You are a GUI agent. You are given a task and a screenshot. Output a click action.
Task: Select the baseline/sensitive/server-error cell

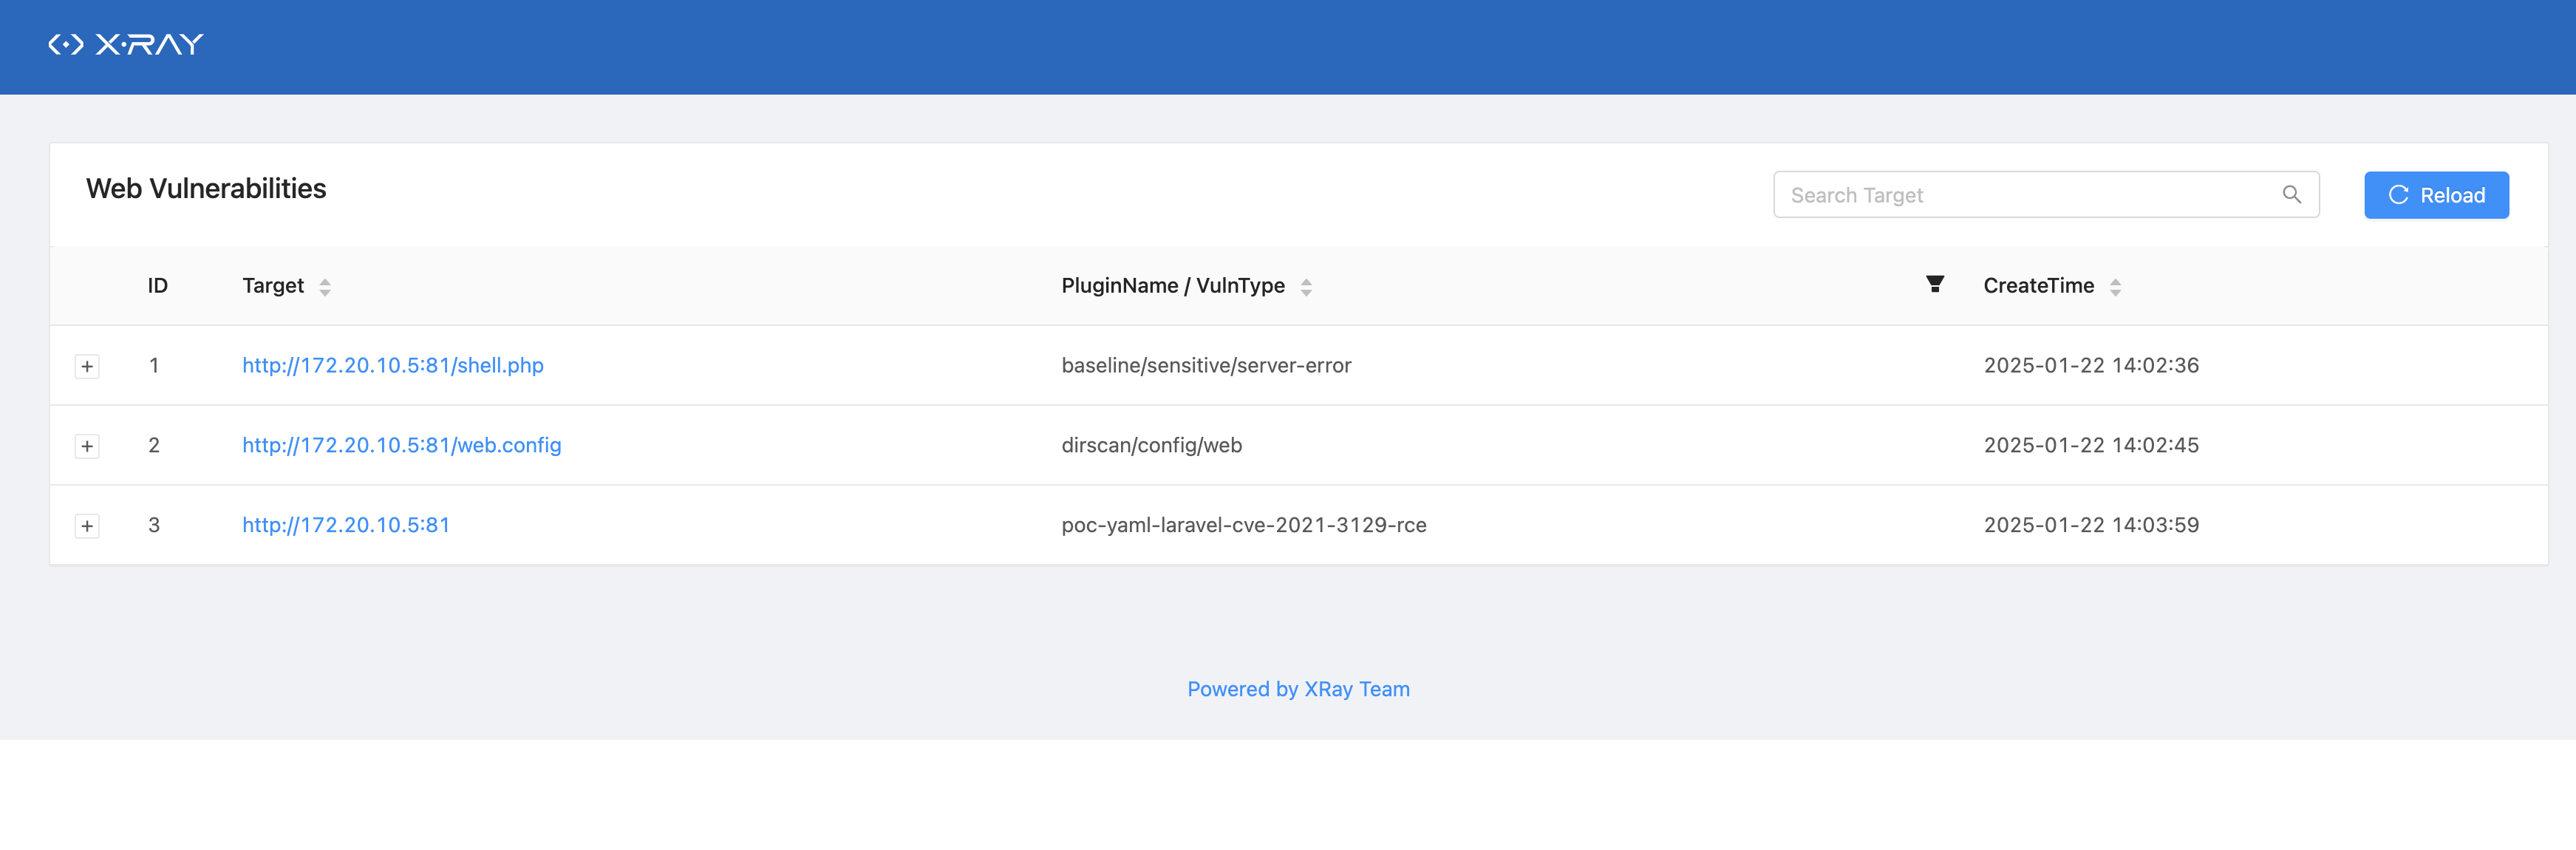click(1205, 365)
